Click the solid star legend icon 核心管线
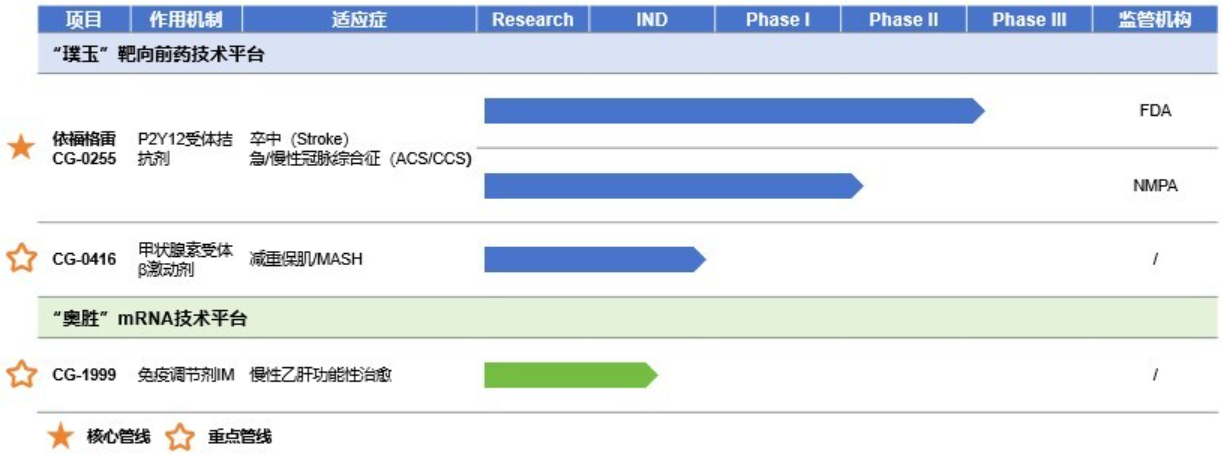Screen dimensions: 1224x459 coord(62,437)
